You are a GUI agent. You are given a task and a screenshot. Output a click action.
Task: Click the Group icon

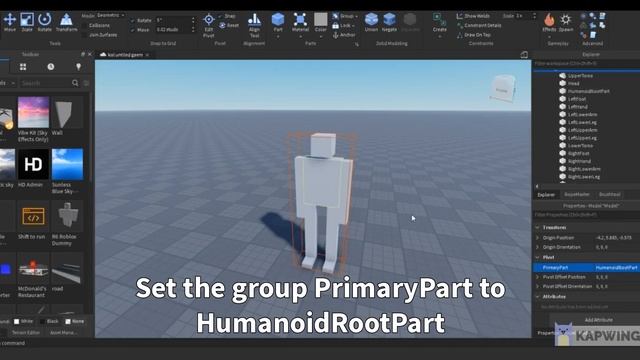(336, 16)
